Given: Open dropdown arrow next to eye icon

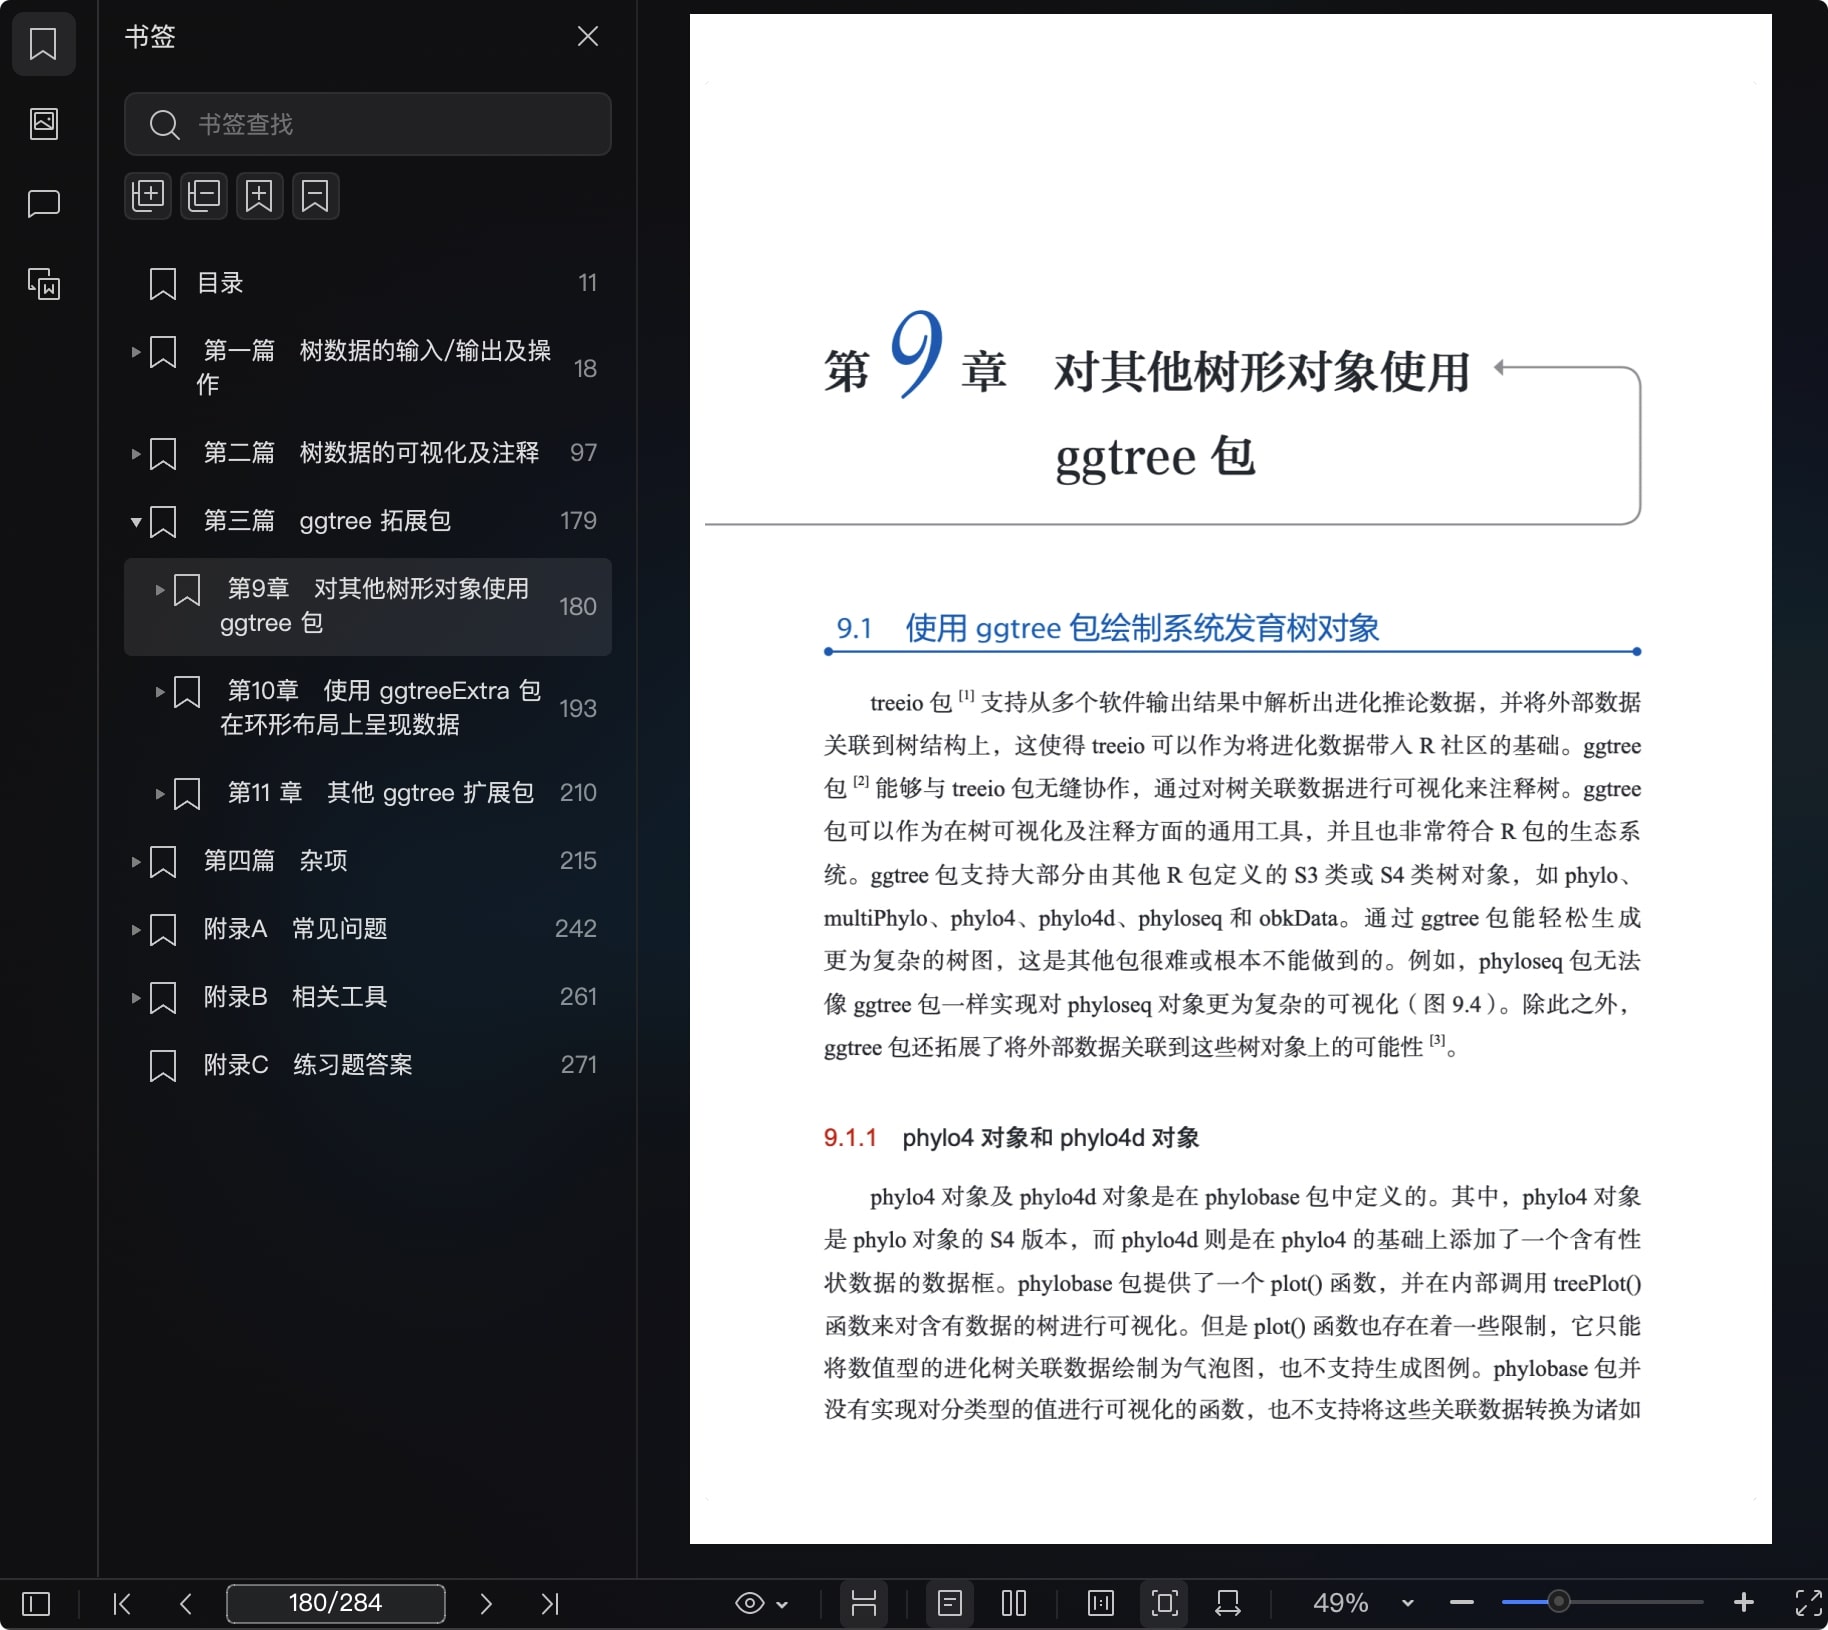Looking at the screenshot, I should [782, 1605].
